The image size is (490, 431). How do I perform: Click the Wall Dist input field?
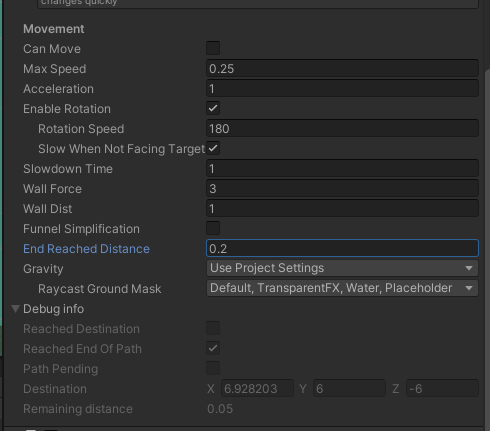point(342,208)
